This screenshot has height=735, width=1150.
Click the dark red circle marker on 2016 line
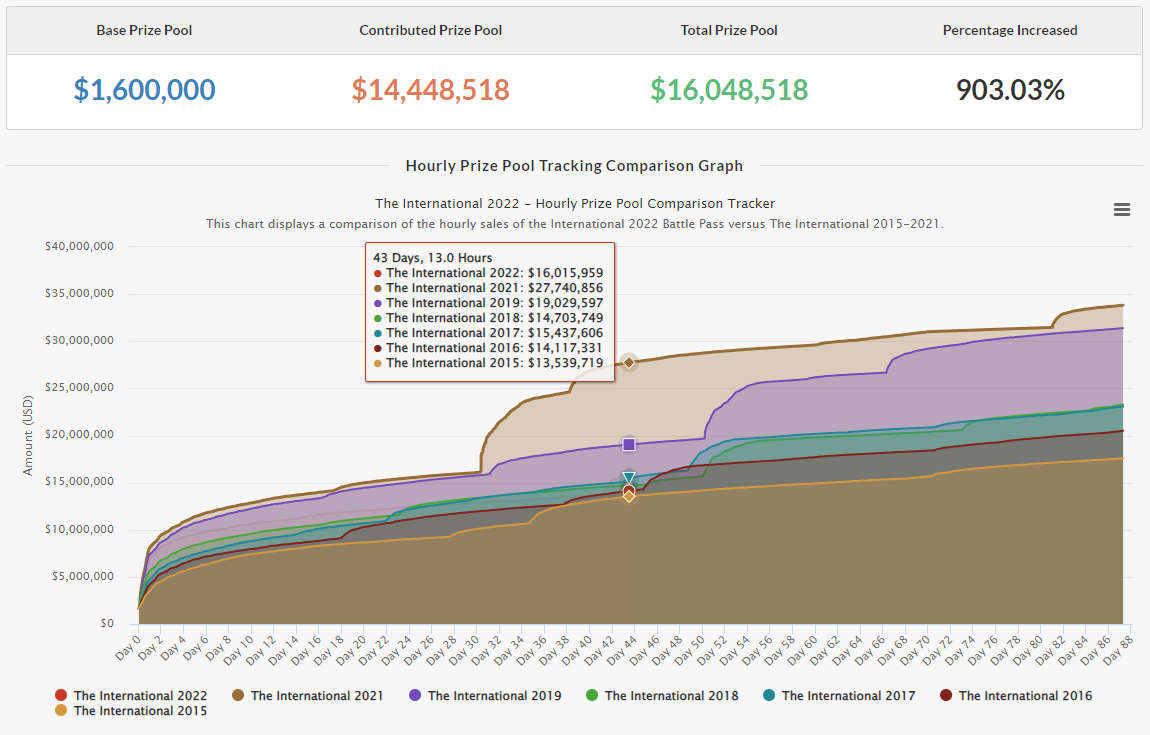(629, 490)
